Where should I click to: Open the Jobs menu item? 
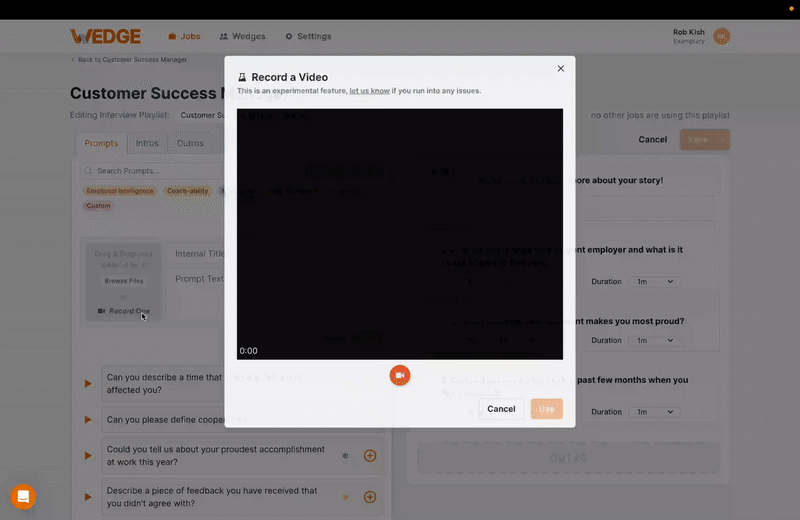[184, 36]
